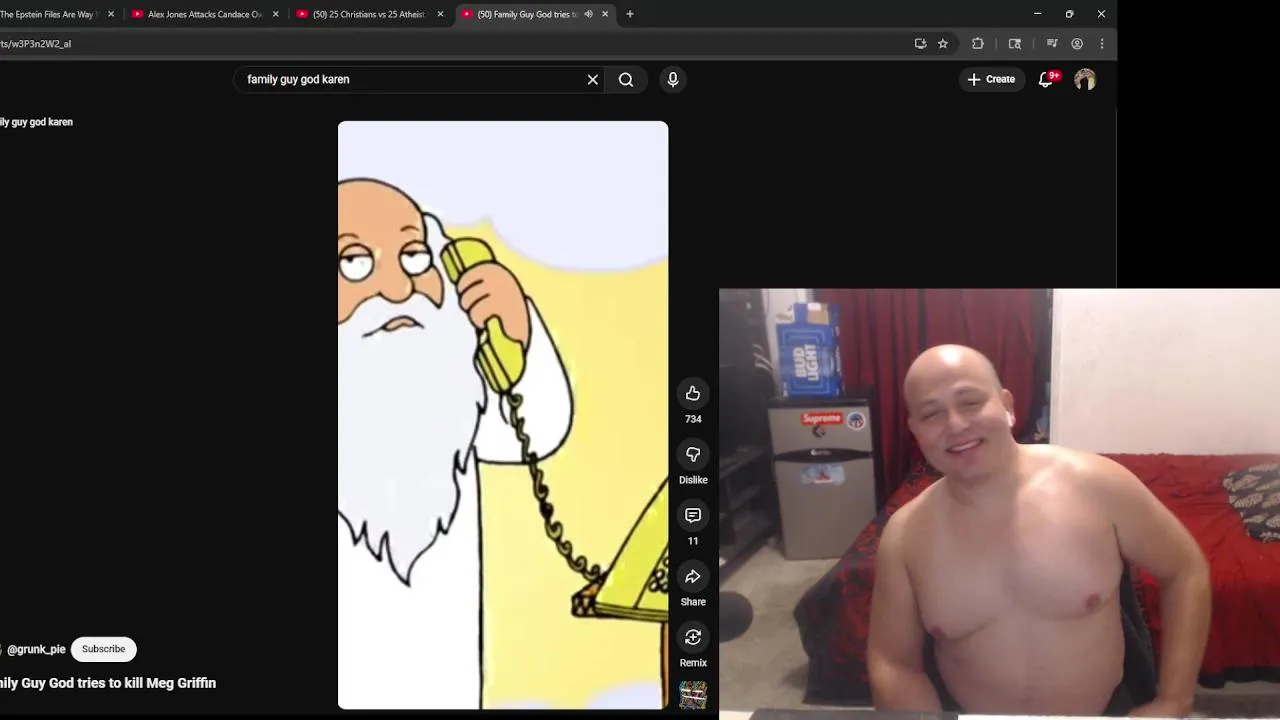Close the '25 Christians vs 25 Atheist' tab
Image resolution: width=1280 pixels, height=720 pixels.
[x=440, y=14]
